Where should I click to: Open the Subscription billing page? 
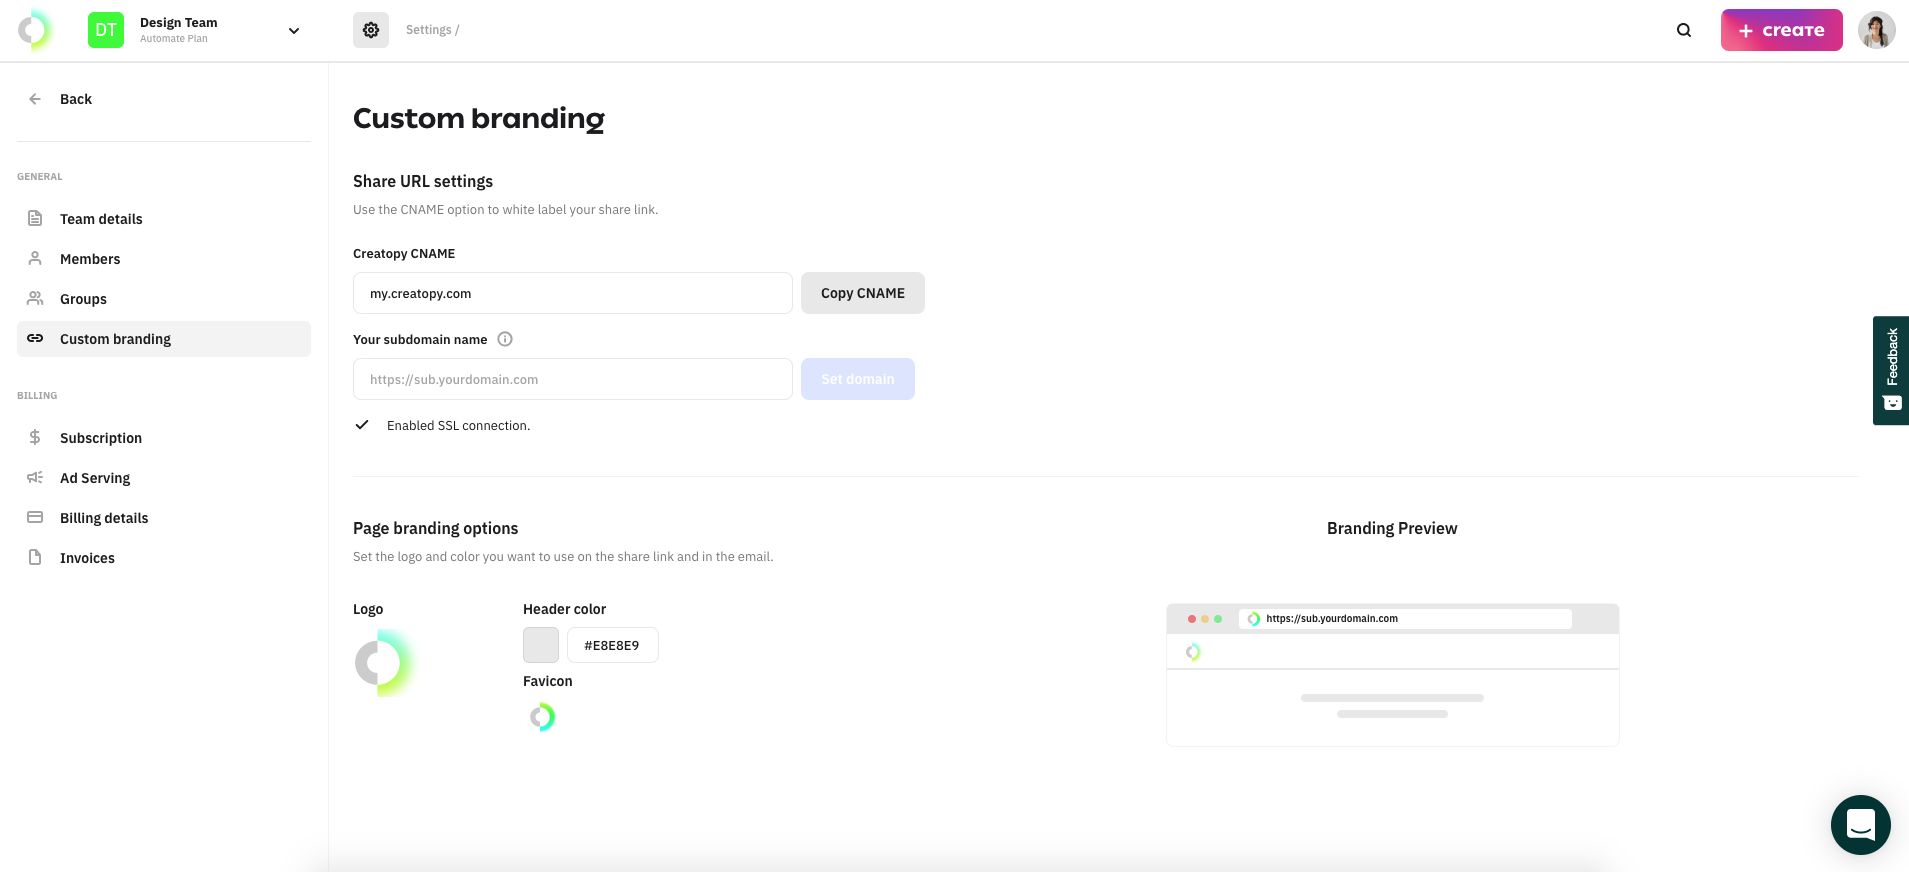pyautogui.click(x=101, y=438)
